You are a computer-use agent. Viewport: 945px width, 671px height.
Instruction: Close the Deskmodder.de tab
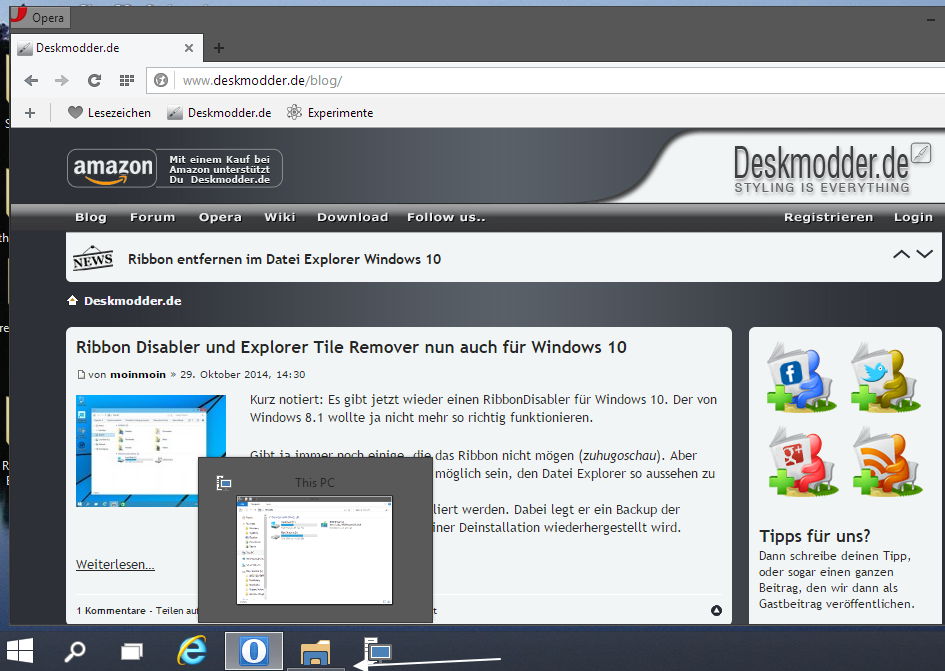pos(189,48)
